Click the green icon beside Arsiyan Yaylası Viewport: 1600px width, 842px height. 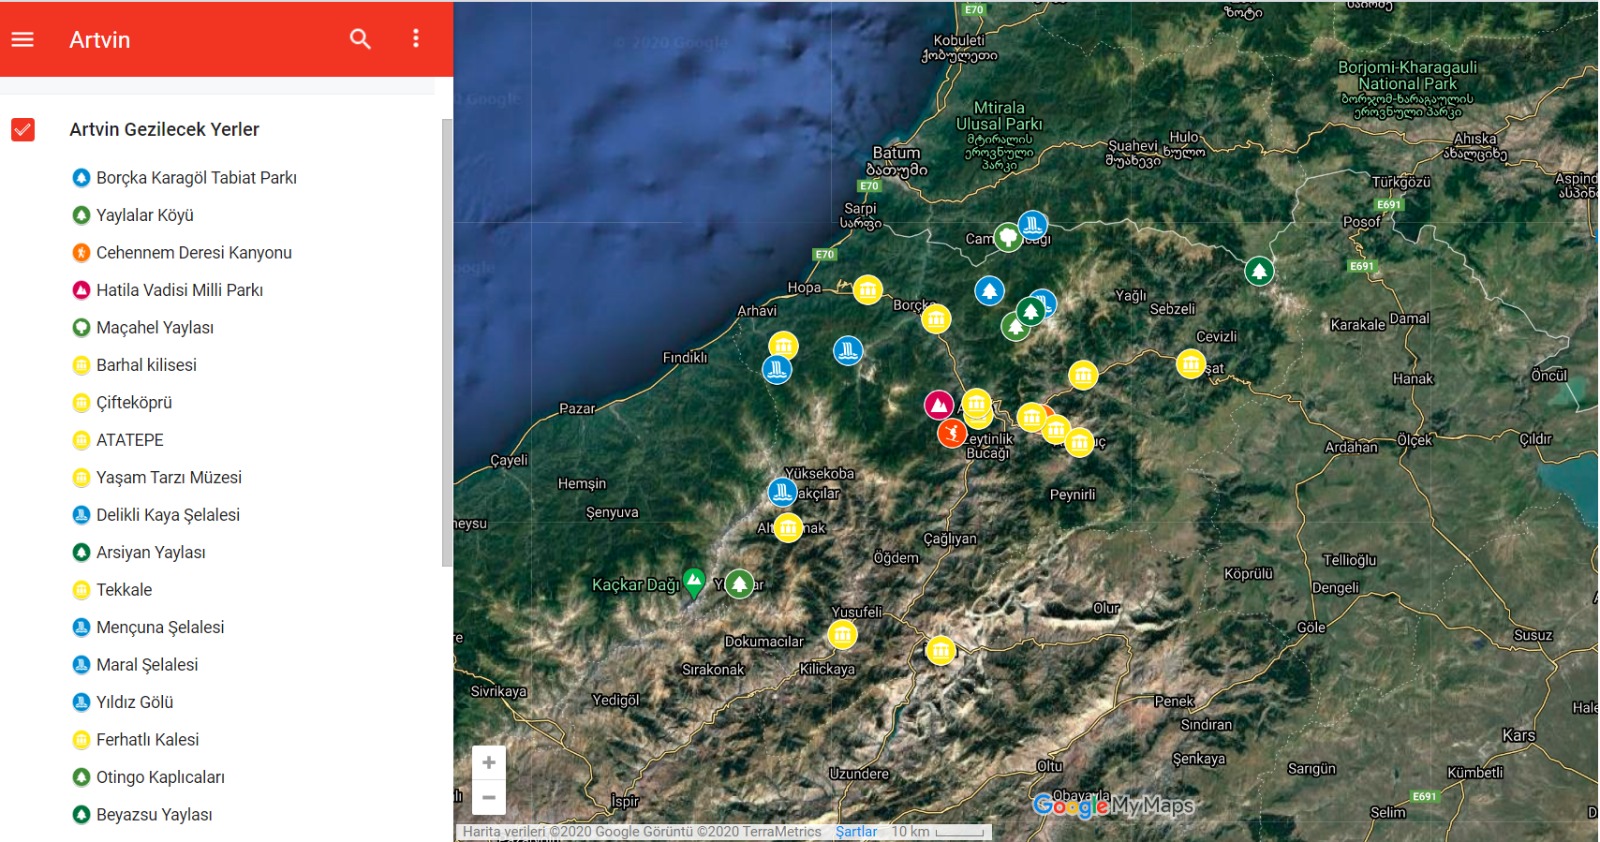point(82,552)
